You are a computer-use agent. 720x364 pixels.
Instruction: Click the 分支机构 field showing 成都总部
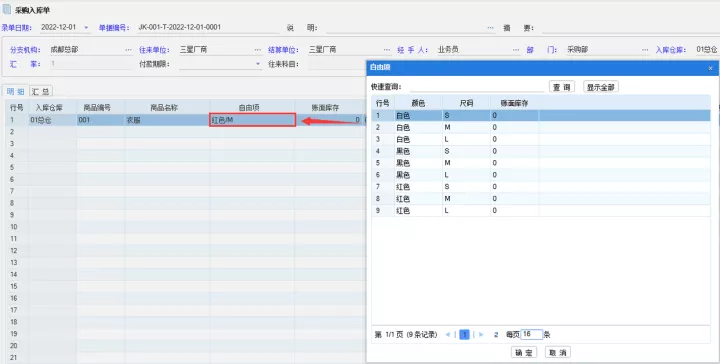point(86,50)
